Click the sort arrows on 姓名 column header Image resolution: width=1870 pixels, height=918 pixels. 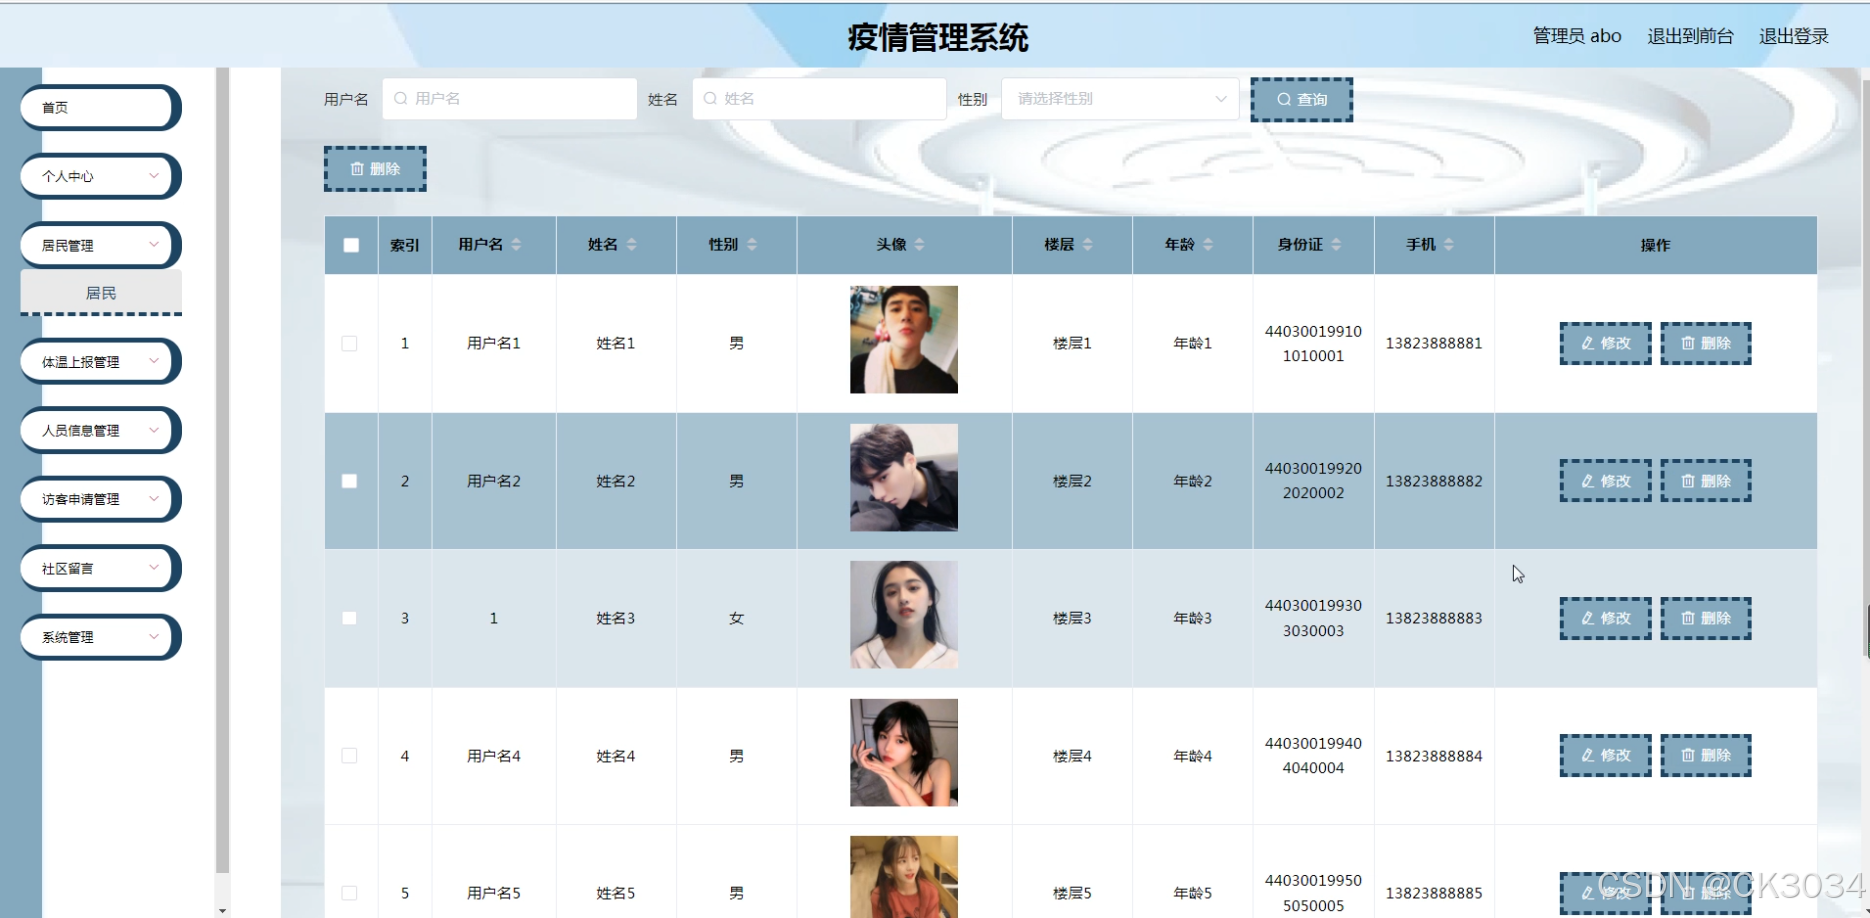point(631,245)
